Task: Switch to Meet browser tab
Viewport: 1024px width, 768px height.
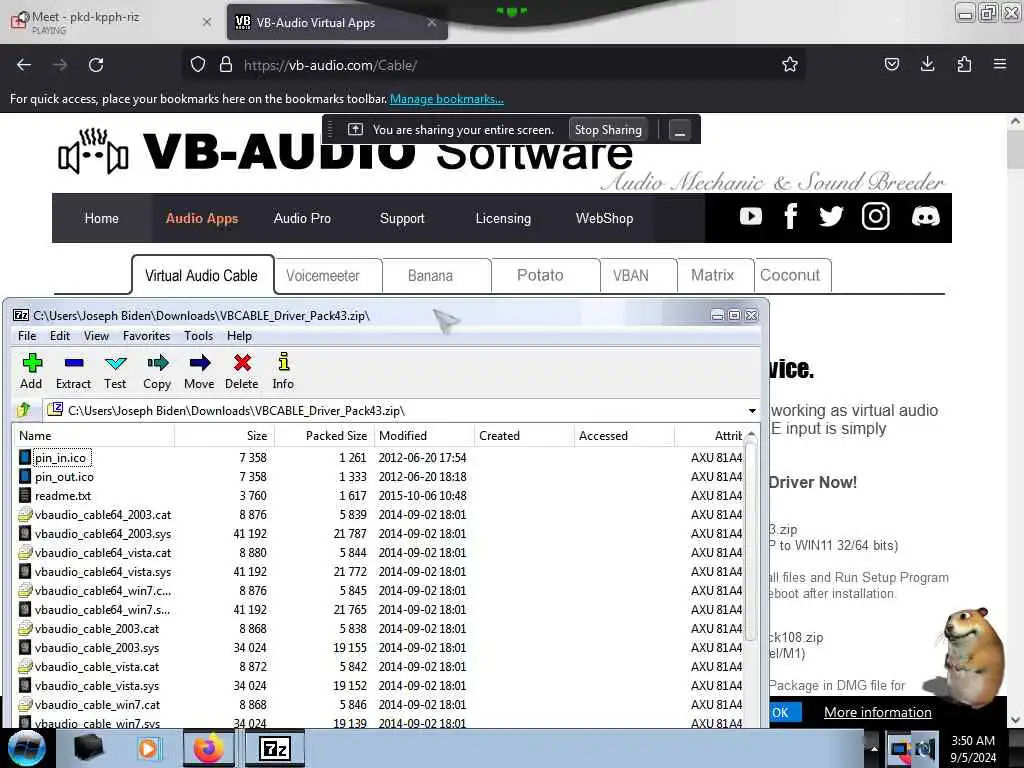Action: click(111, 22)
